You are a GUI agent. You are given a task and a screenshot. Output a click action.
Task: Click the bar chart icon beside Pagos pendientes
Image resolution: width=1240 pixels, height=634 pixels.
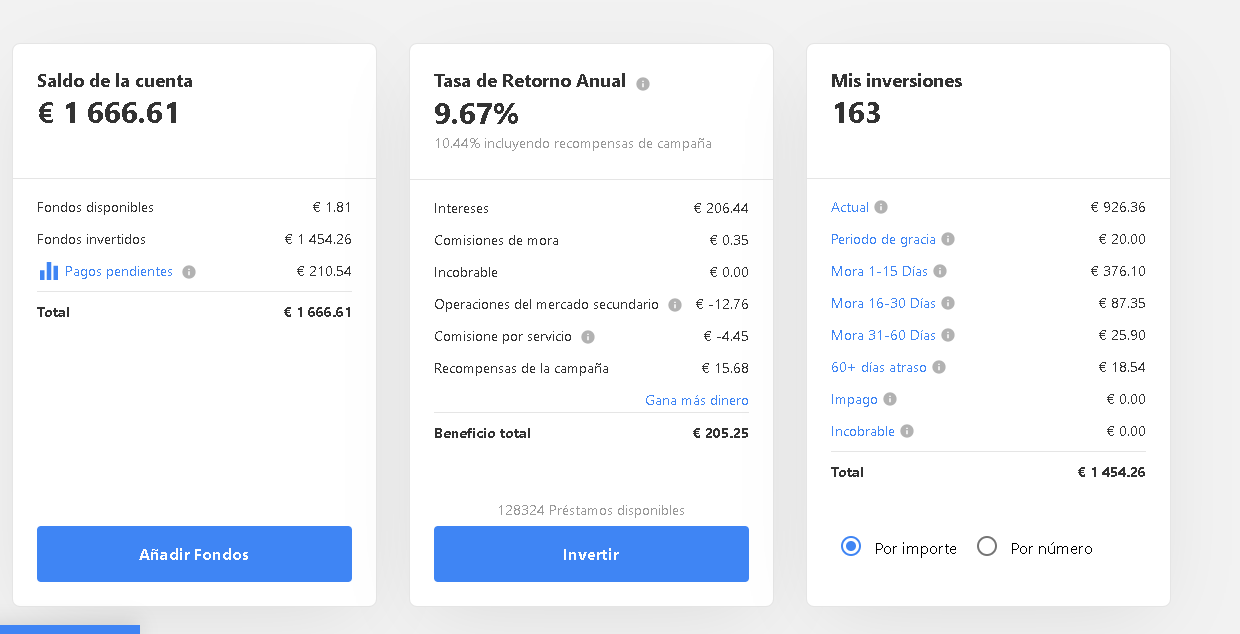pyautogui.click(x=49, y=271)
